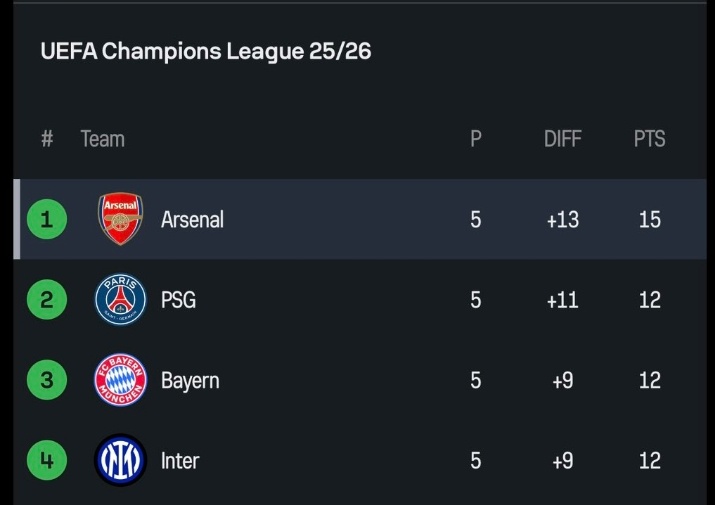This screenshot has width=715, height=505.
Task: Click the green rank 1 badge
Action: click(x=47, y=219)
